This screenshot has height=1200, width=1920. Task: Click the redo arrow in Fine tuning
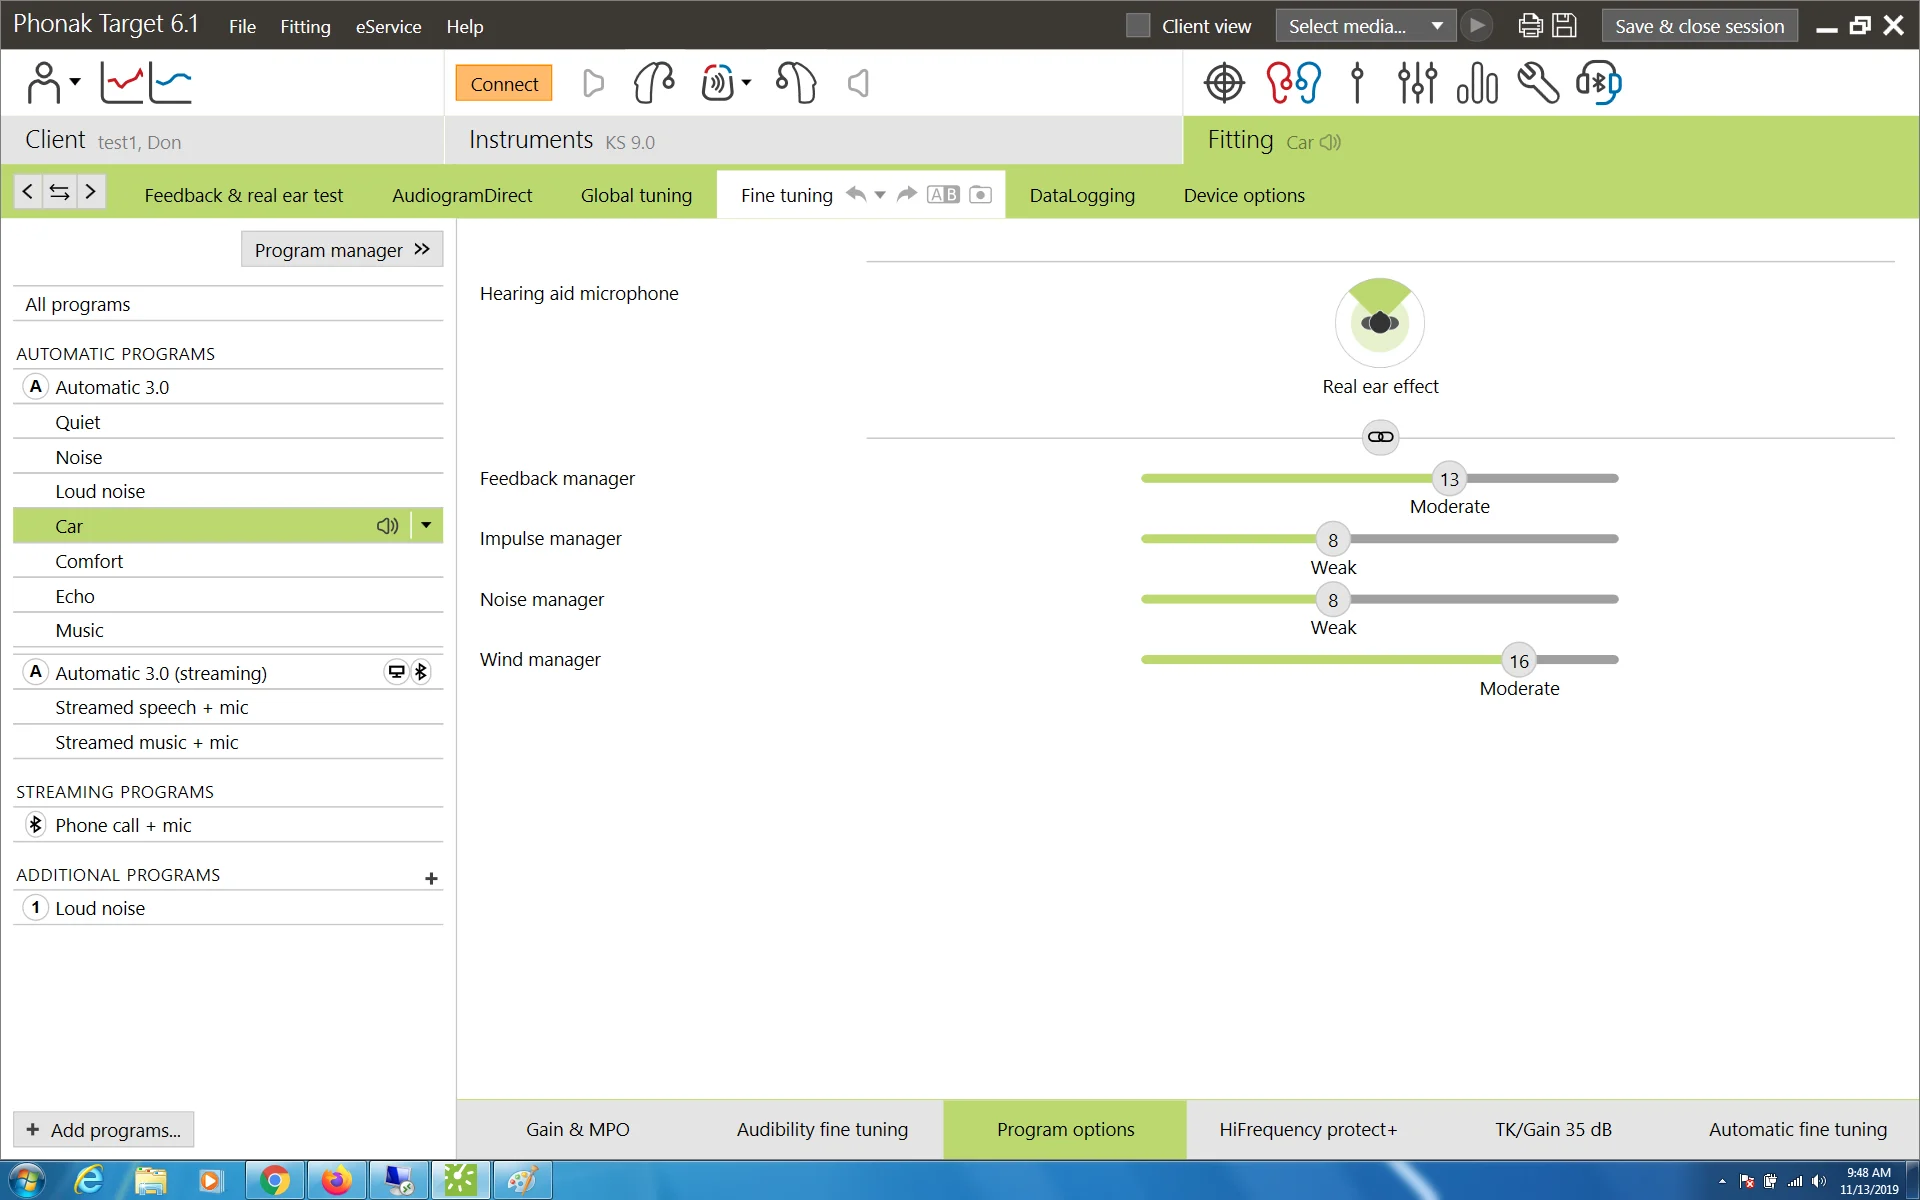pyautogui.click(x=907, y=194)
